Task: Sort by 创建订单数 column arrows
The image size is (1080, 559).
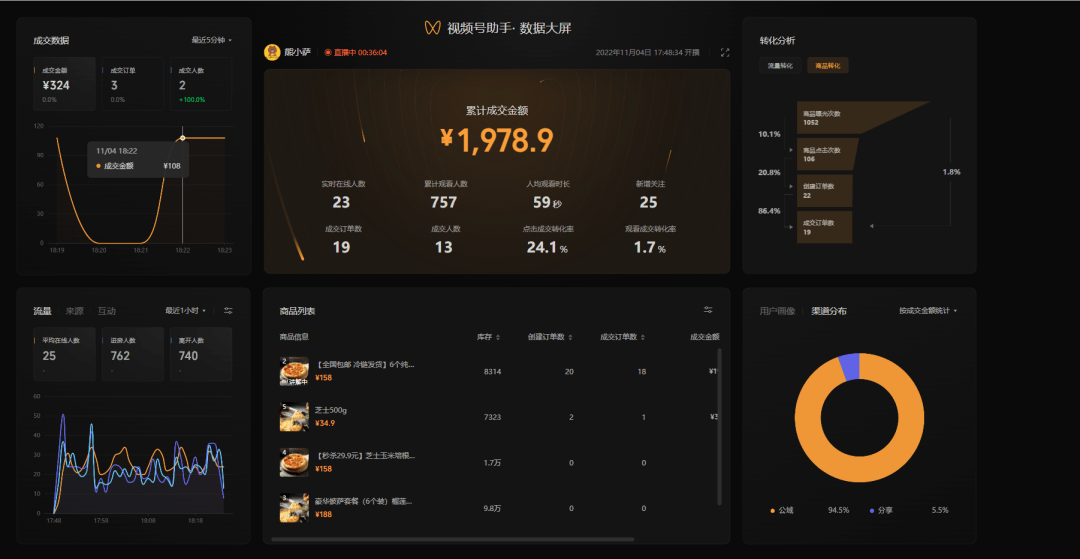Action: [x=570, y=337]
